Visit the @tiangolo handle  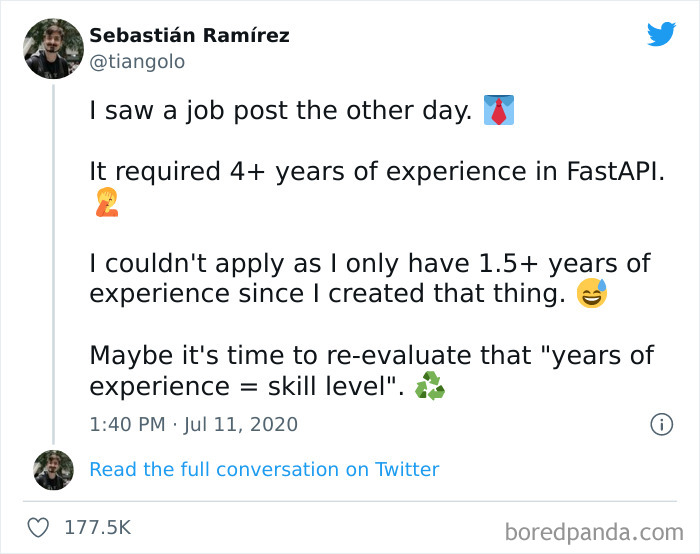(x=137, y=62)
